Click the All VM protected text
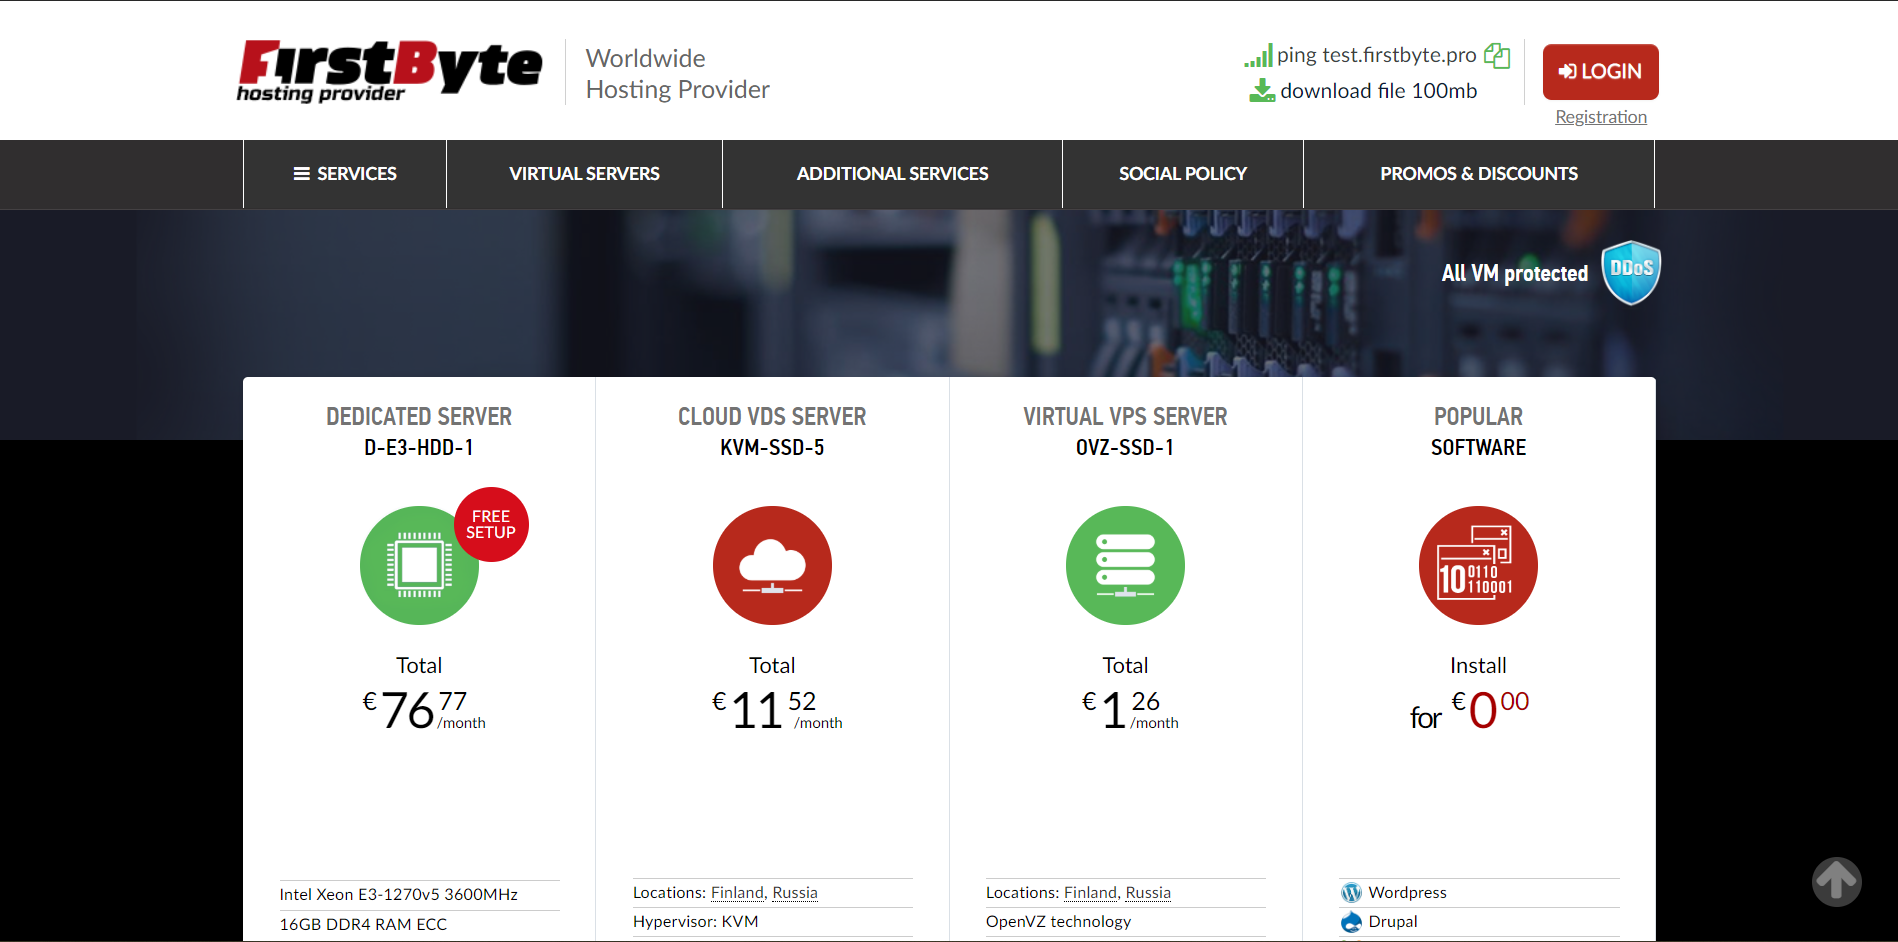The height and width of the screenshot is (942, 1898). pyautogui.click(x=1514, y=273)
